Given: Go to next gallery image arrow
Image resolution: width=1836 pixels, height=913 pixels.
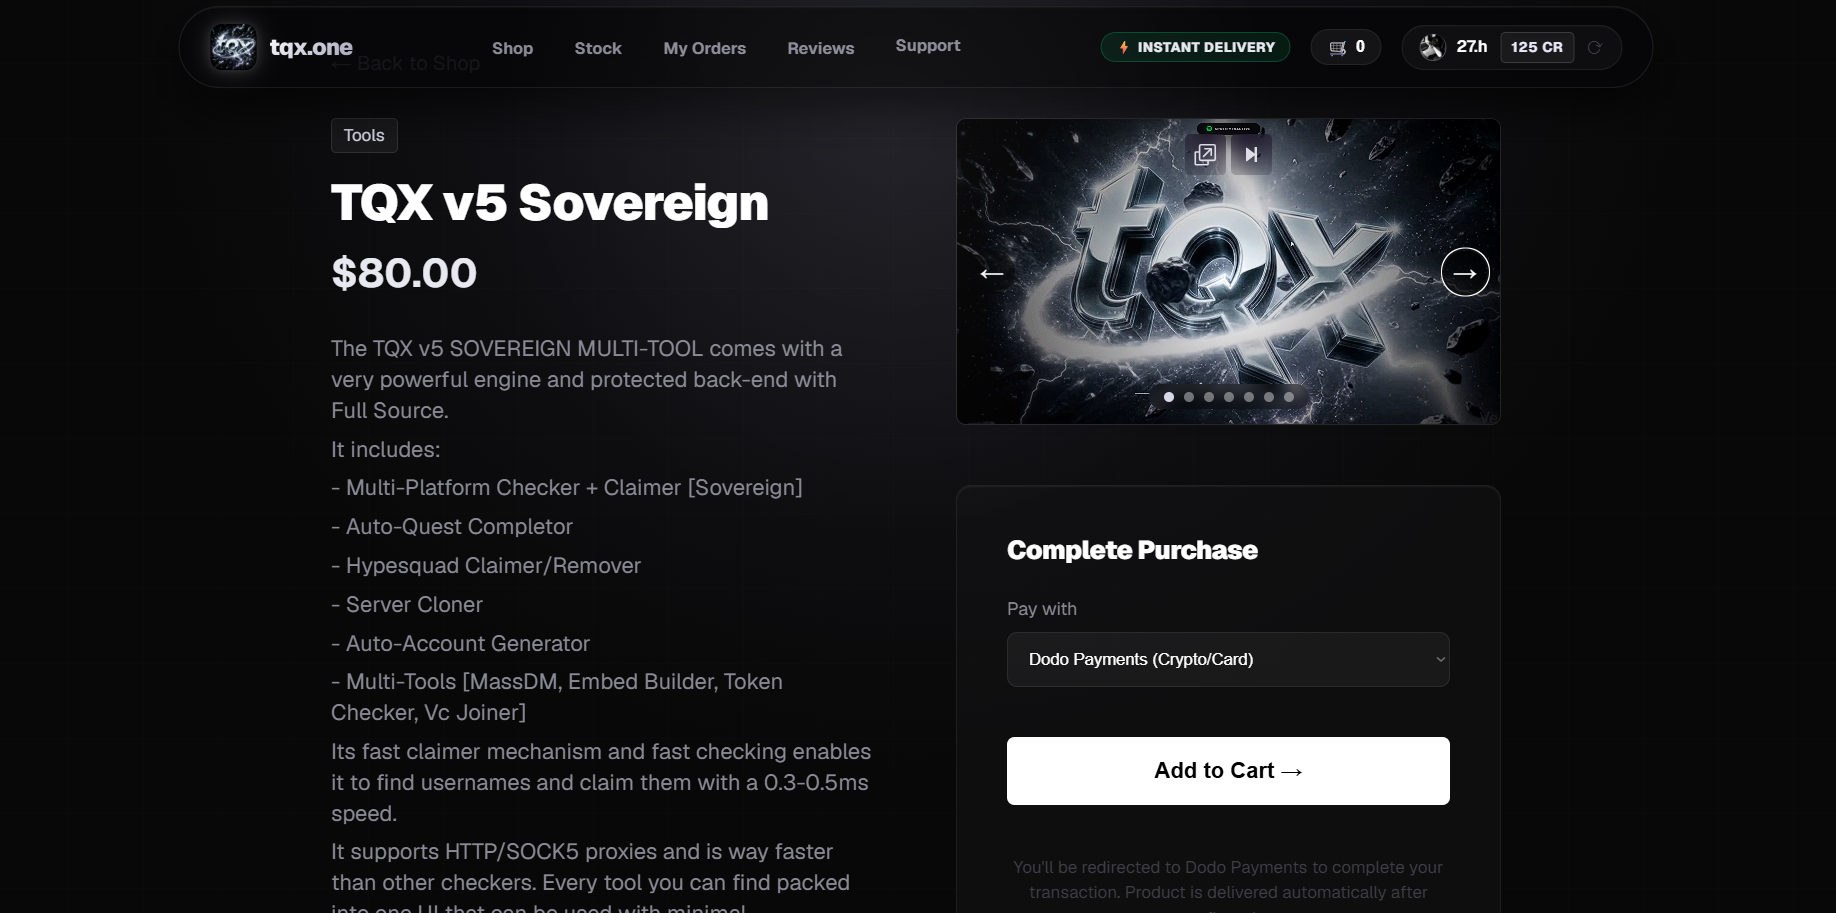Looking at the screenshot, I should [x=1465, y=272].
